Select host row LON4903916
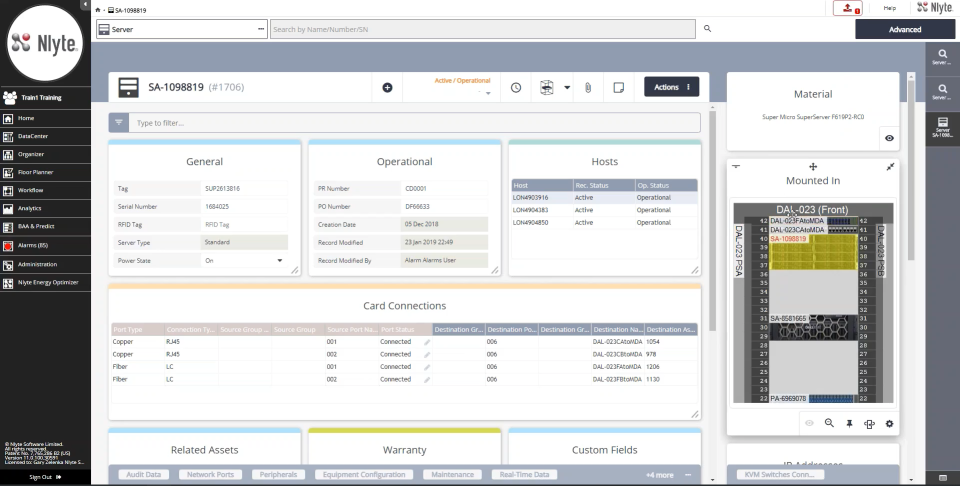The image size is (960, 486). pyautogui.click(x=604, y=198)
